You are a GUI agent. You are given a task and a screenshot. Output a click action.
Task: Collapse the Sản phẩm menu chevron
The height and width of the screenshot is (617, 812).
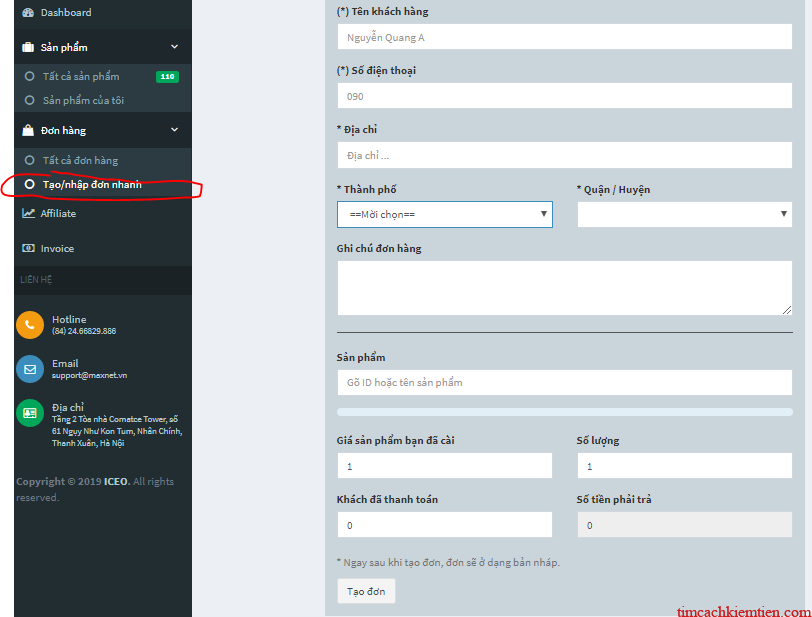(x=175, y=47)
